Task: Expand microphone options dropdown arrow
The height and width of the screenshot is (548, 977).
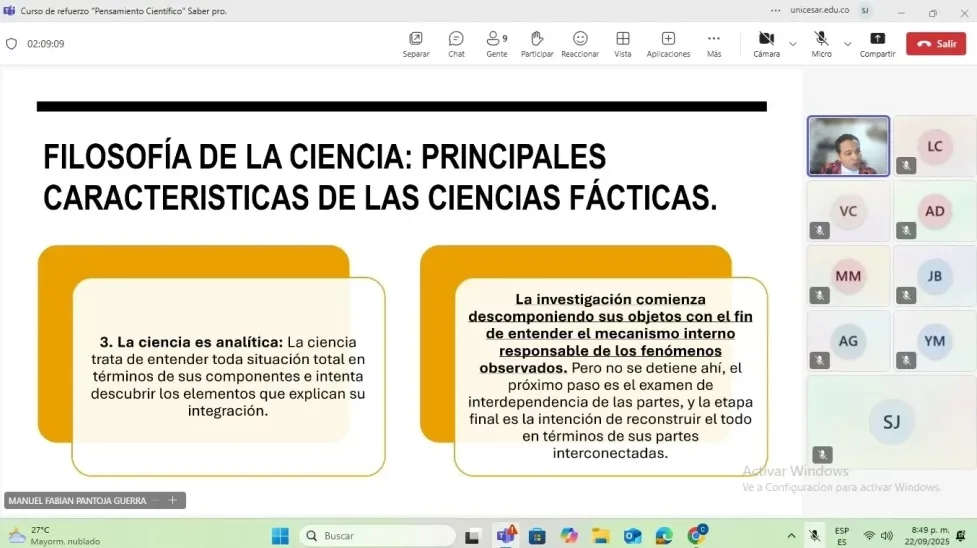Action: click(847, 44)
